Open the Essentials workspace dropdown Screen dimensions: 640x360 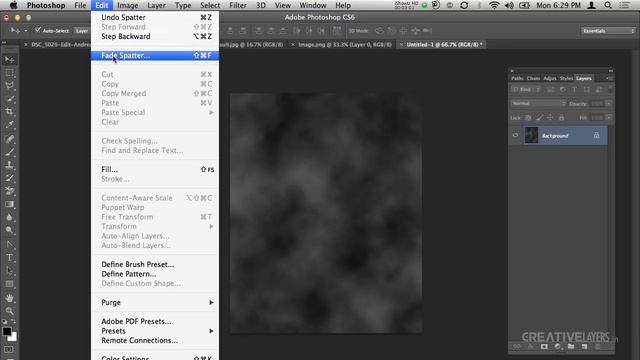tap(608, 31)
